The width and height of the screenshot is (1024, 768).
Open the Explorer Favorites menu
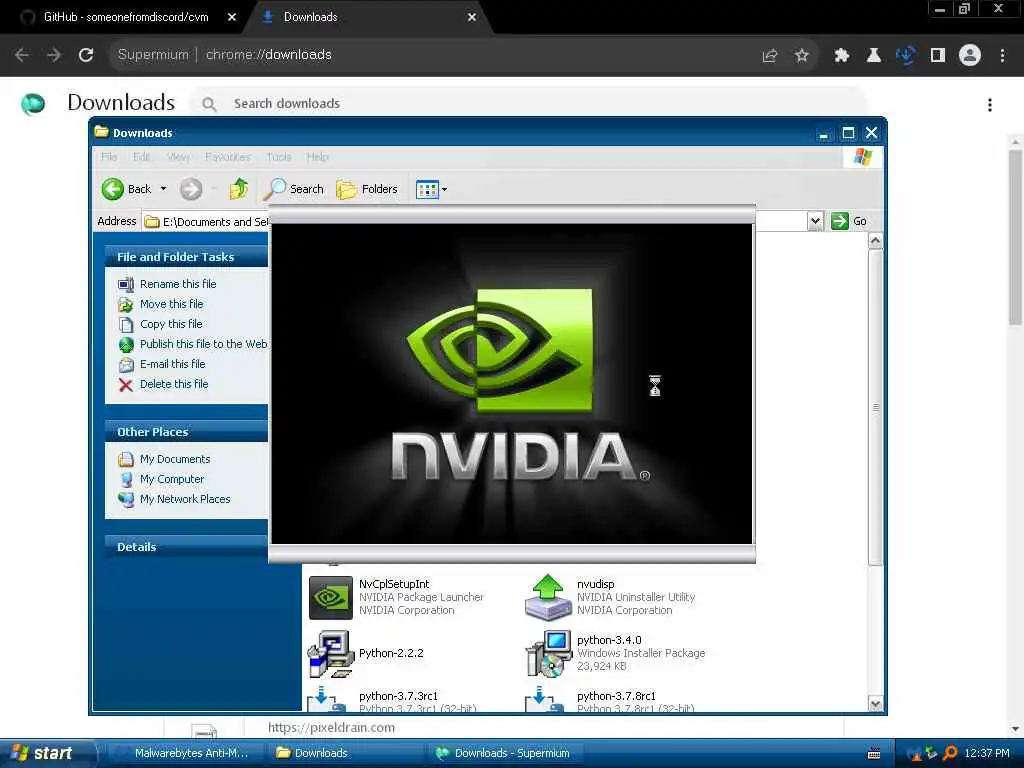coord(228,157)
